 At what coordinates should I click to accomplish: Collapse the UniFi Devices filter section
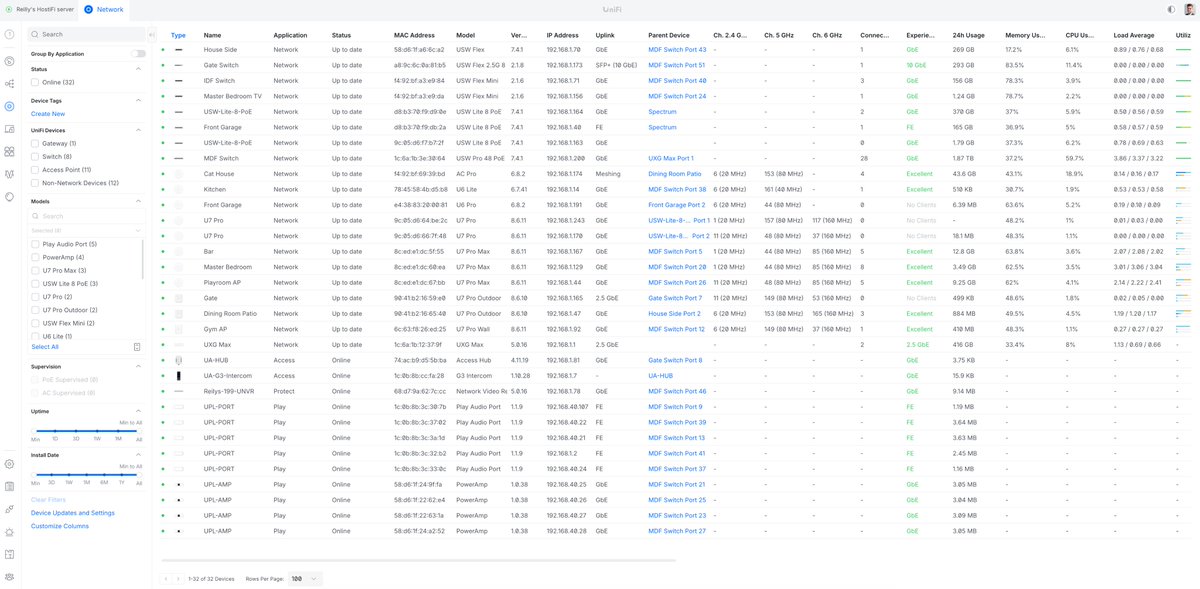point(138,130)
